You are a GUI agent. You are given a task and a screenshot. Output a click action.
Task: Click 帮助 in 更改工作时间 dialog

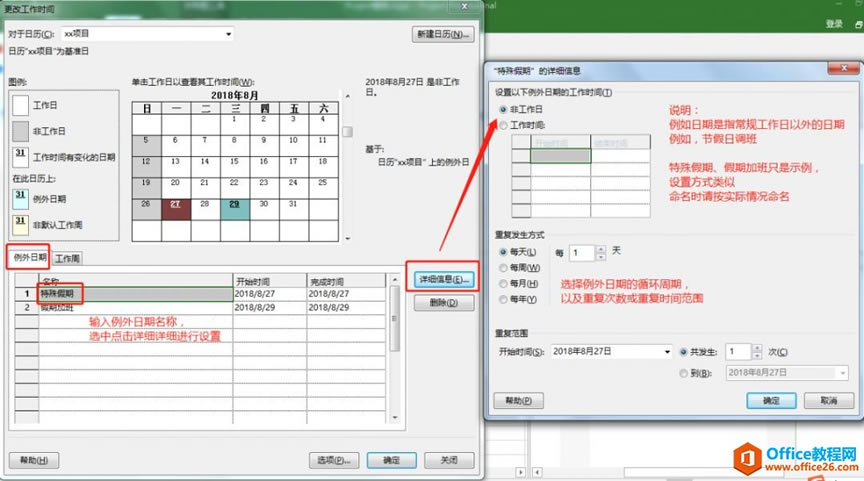34,460
